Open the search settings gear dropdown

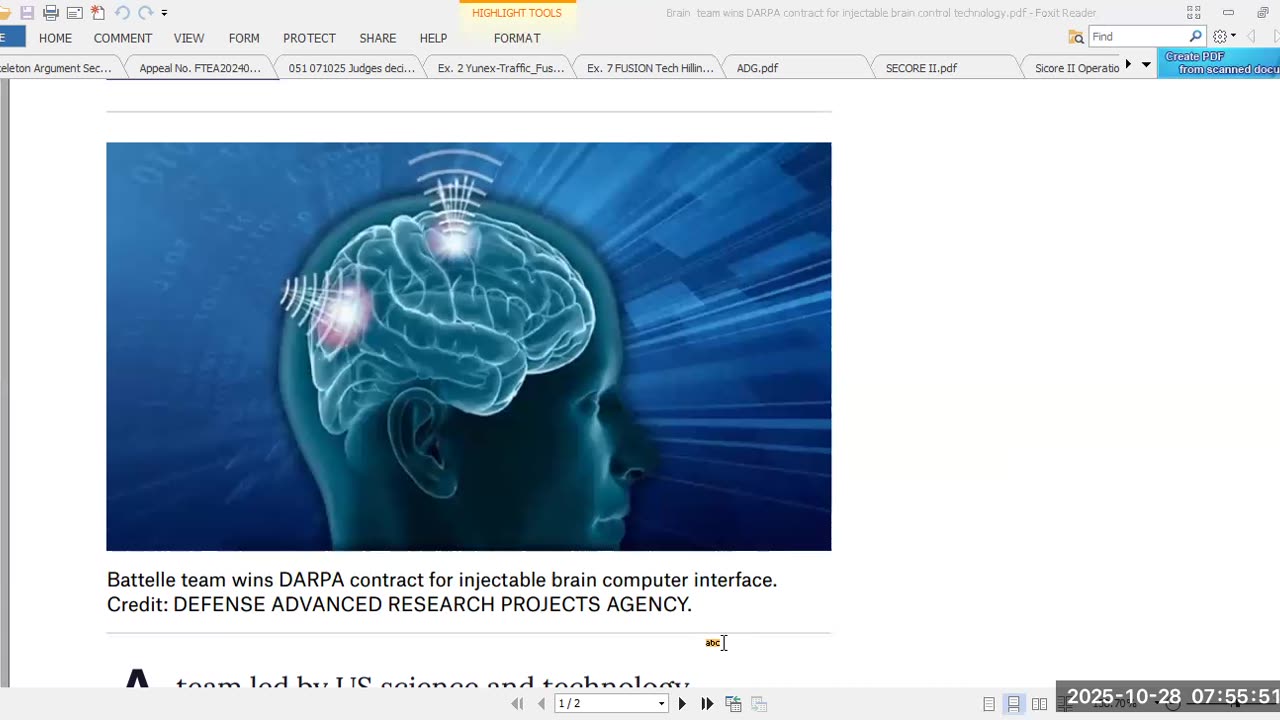1224,37
